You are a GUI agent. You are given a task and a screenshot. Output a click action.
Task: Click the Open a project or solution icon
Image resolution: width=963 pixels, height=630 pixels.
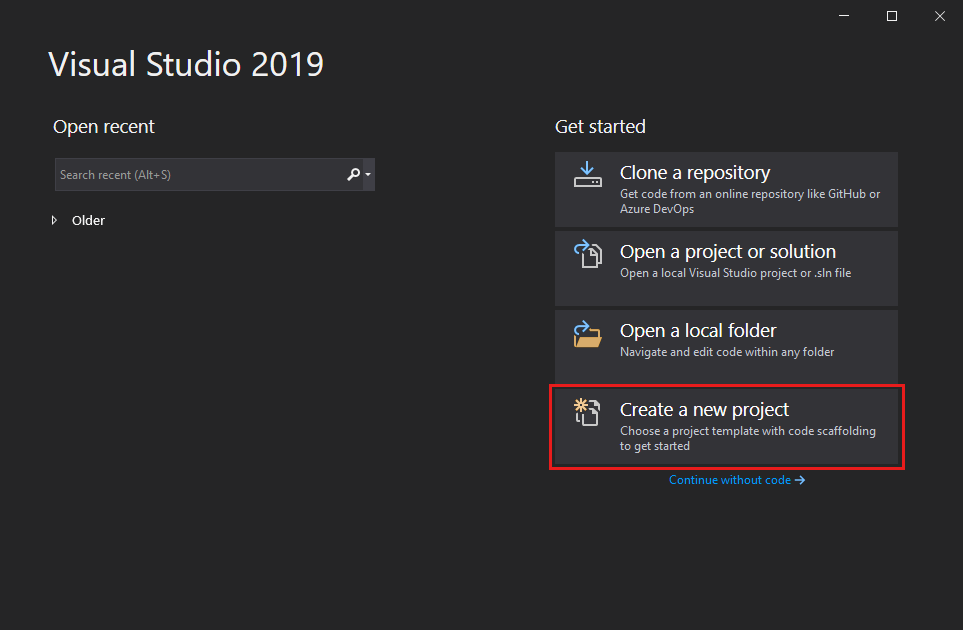[x=588, y=253]
